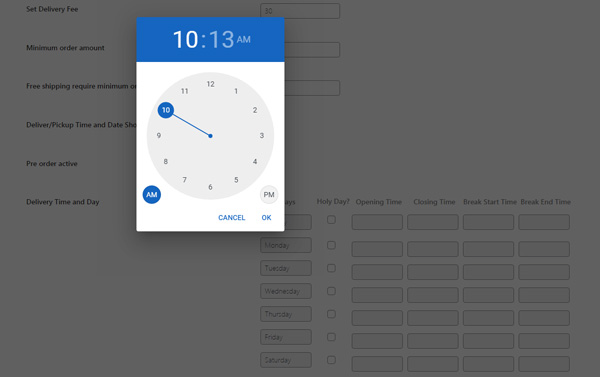Click the minutes 13 in header
Screen dimensions: 600x377
click(x=222, y=39)
